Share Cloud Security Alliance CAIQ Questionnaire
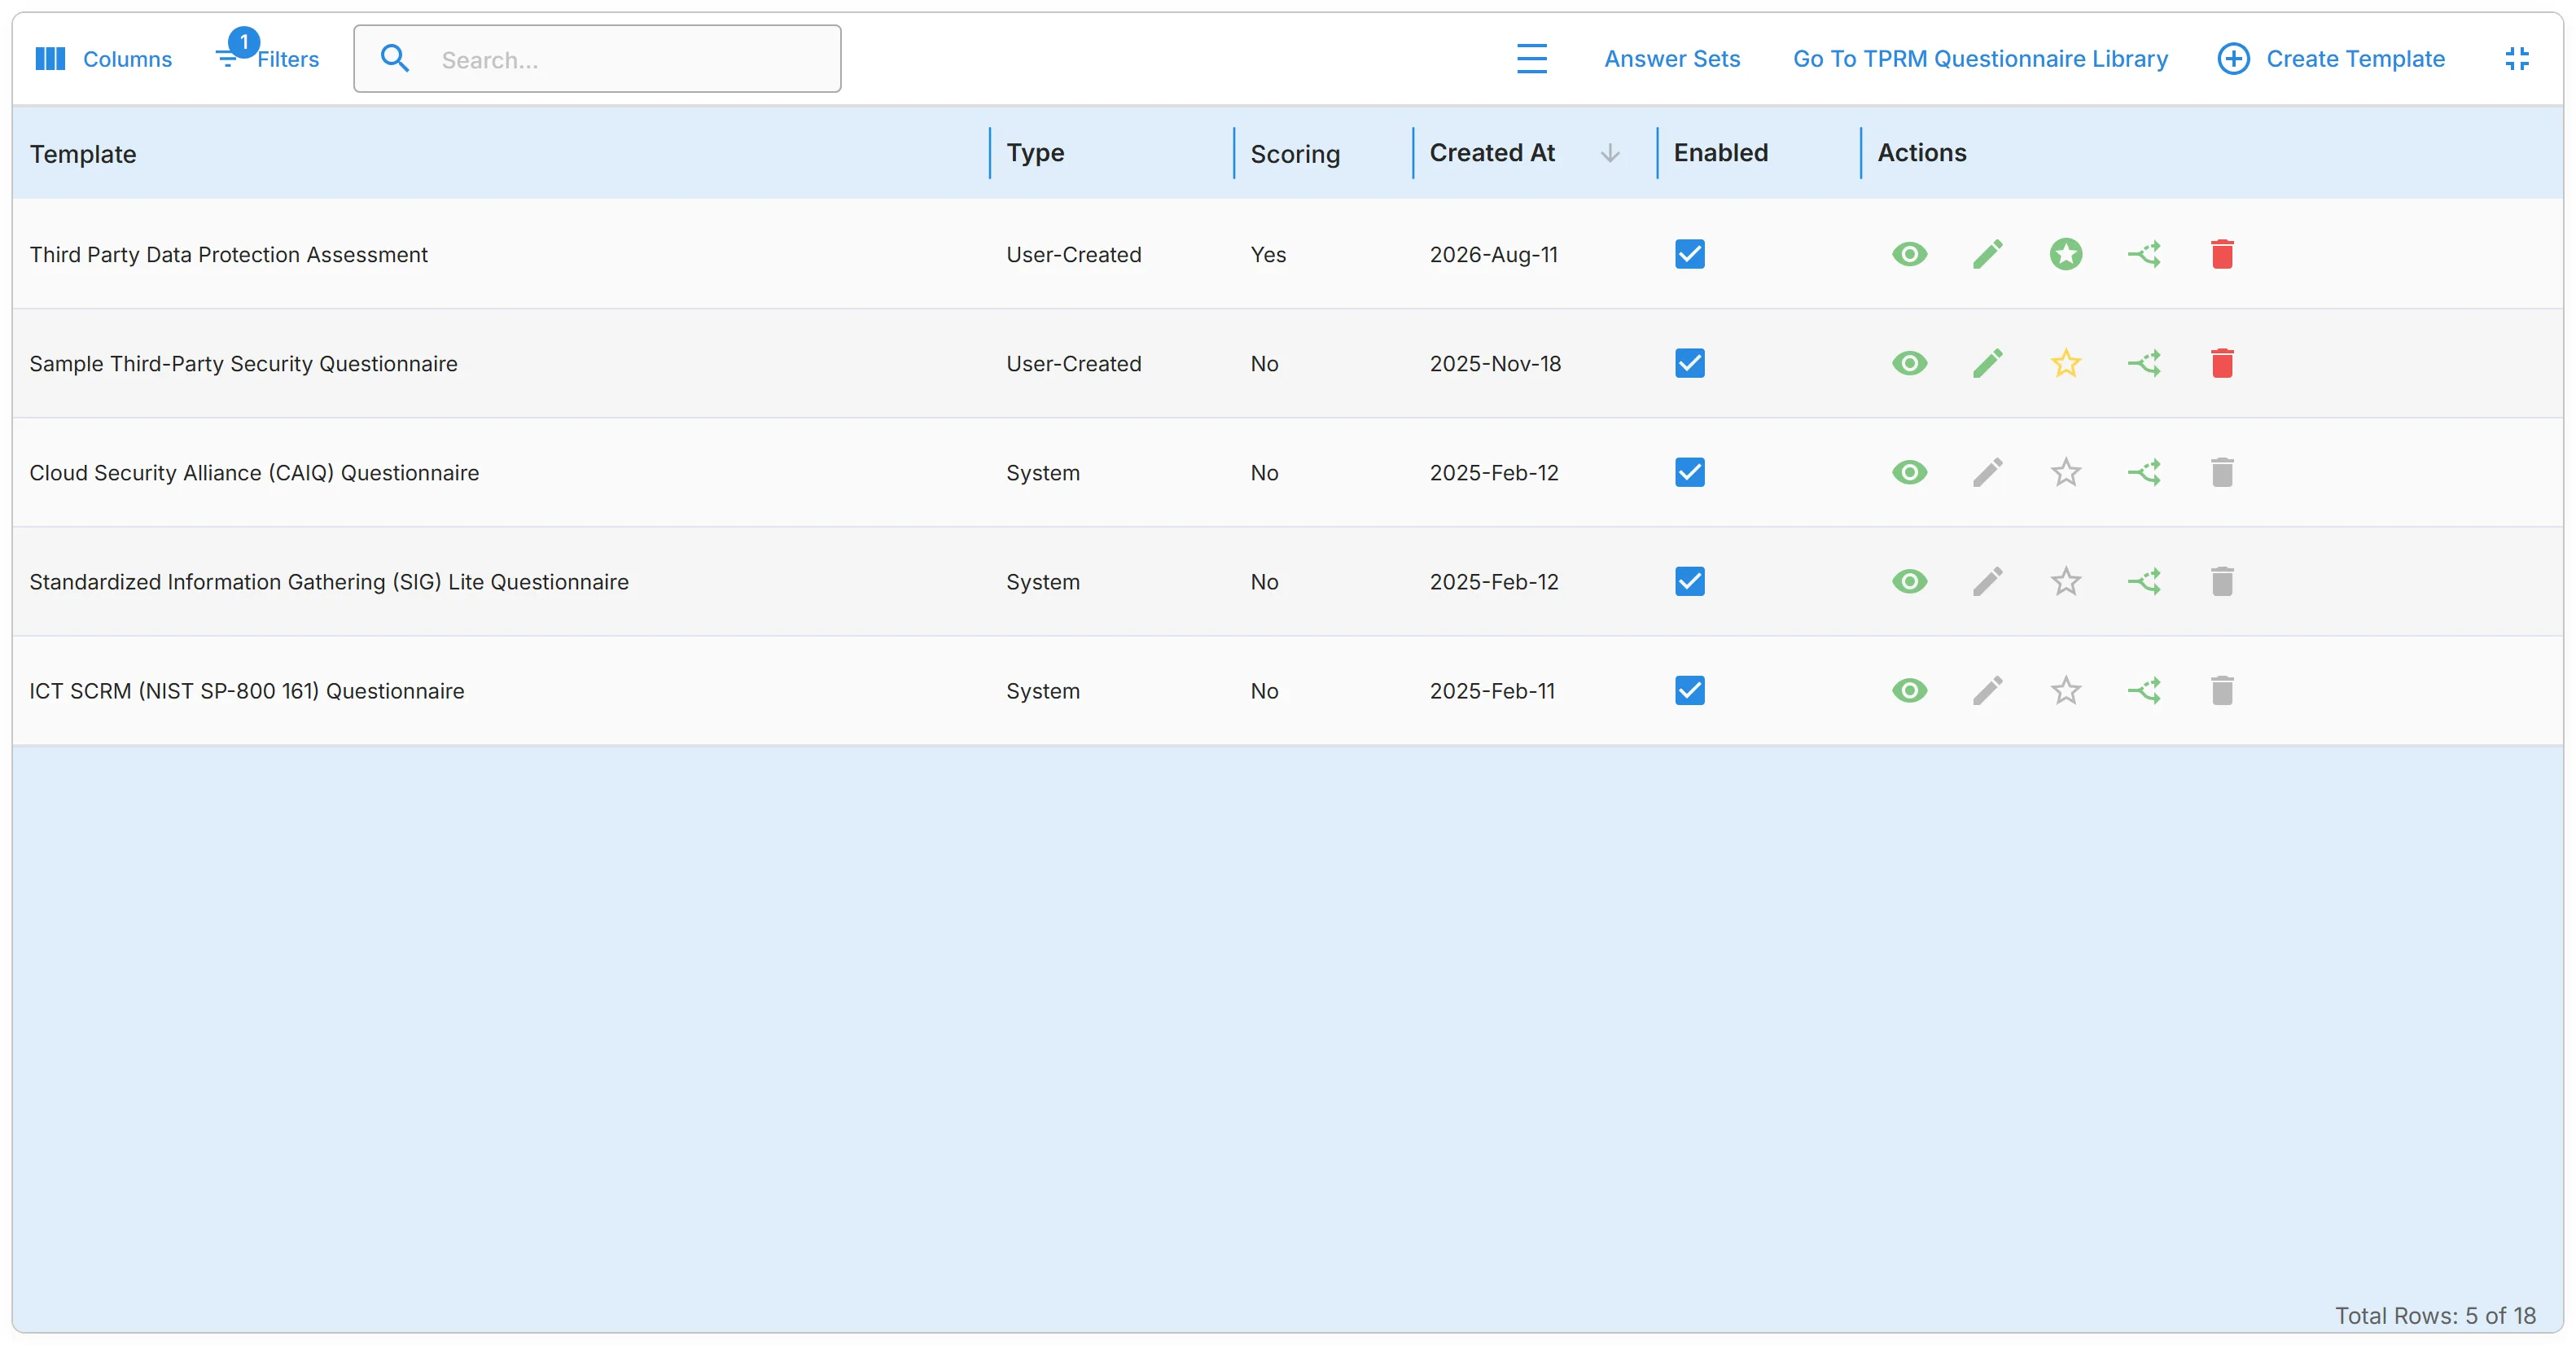Image resolution: width=2576 pixels, height=1345 pixels. click(x=2144, y=472)
